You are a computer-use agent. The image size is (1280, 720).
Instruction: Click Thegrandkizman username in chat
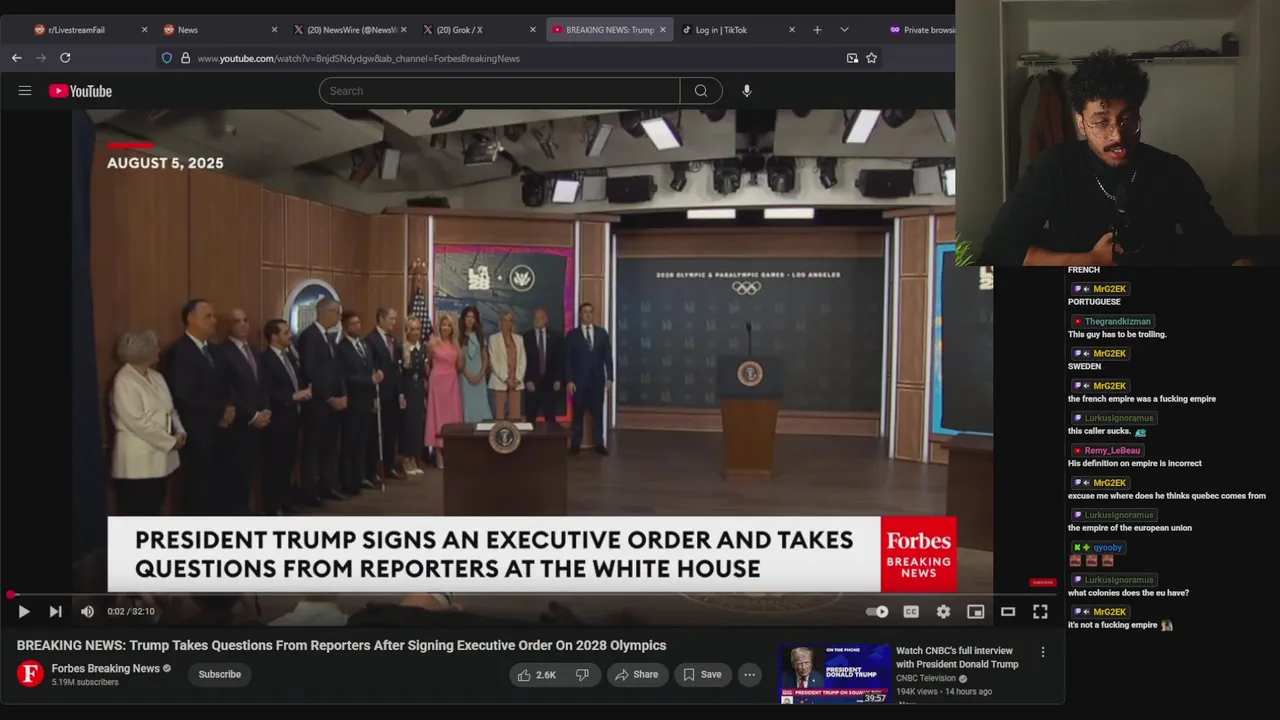coord(1118,322)
